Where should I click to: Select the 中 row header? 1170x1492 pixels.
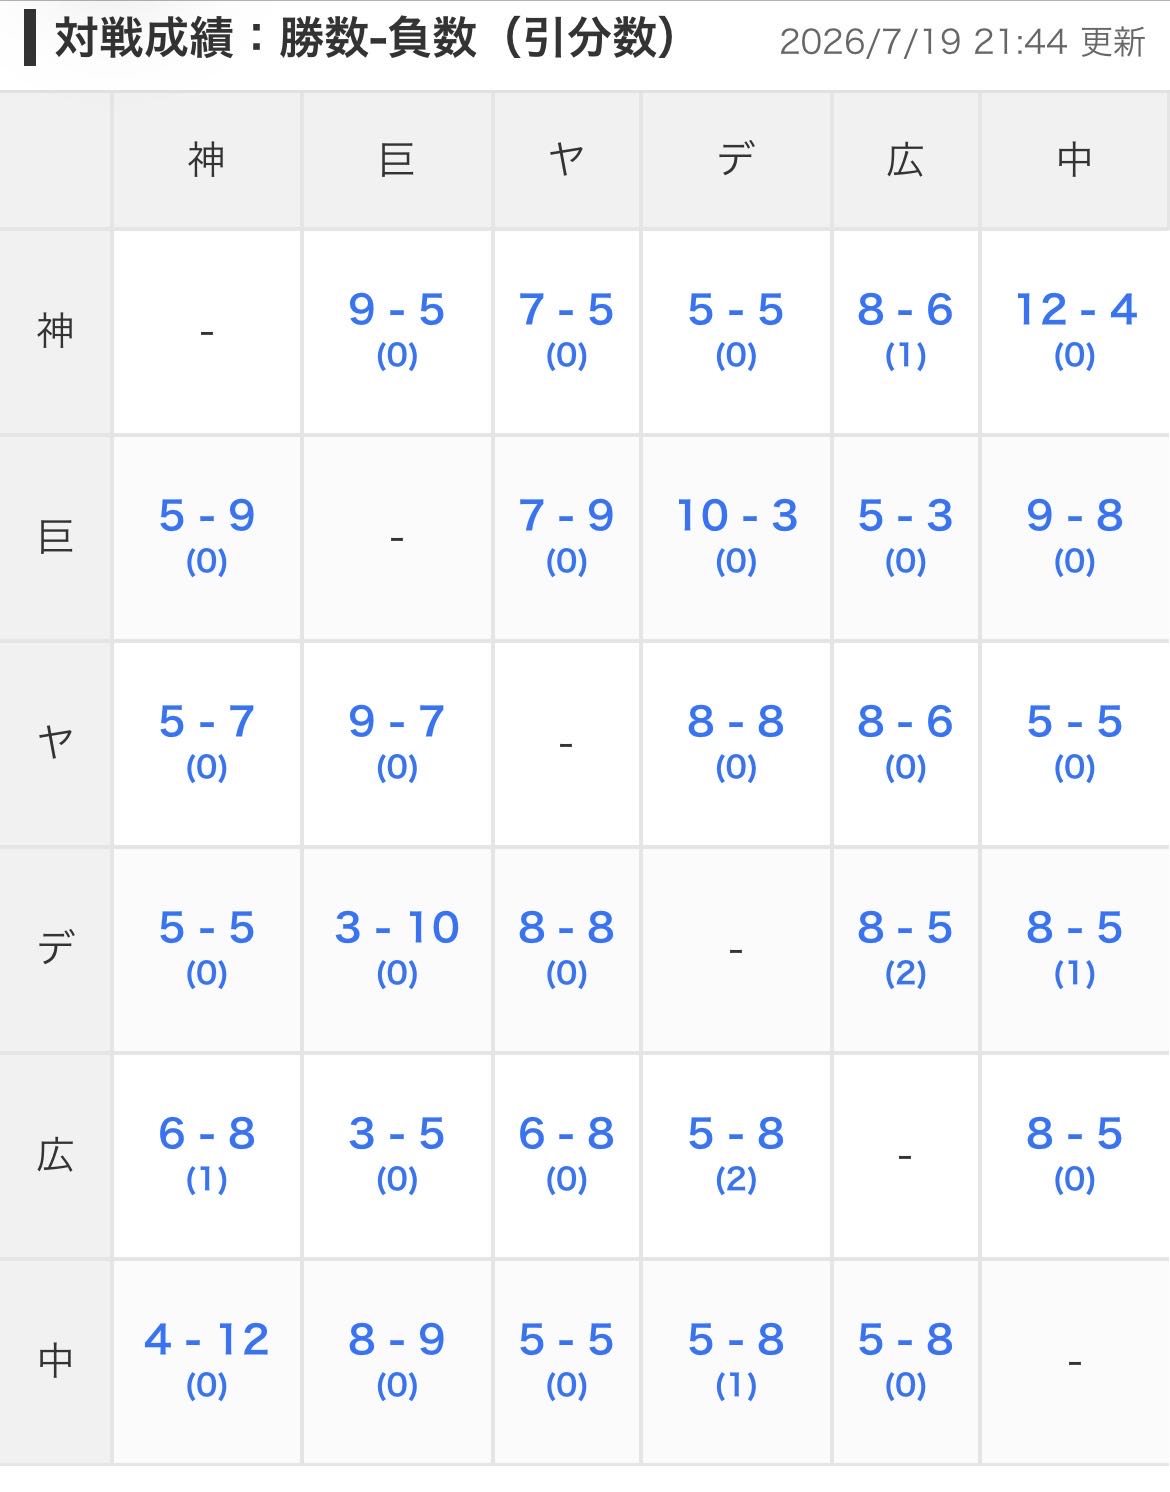coord(56,1360)
